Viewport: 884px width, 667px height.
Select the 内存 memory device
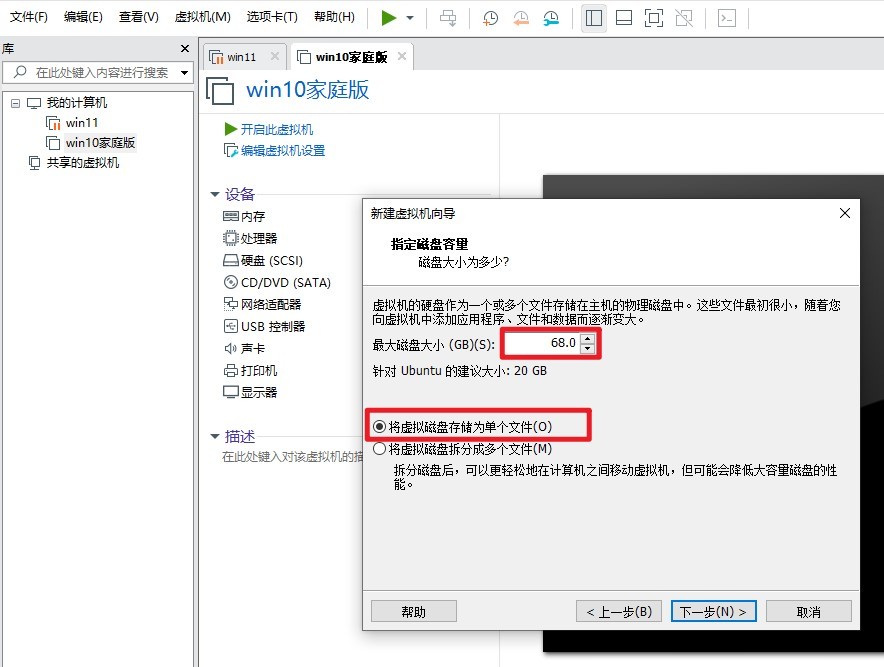tap(244, 217)
